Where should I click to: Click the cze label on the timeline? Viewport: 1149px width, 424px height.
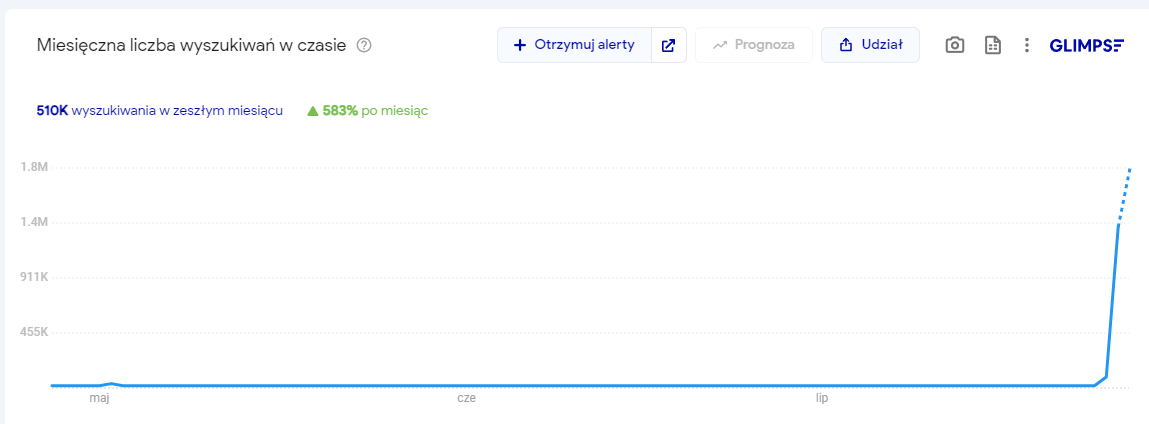466,398
